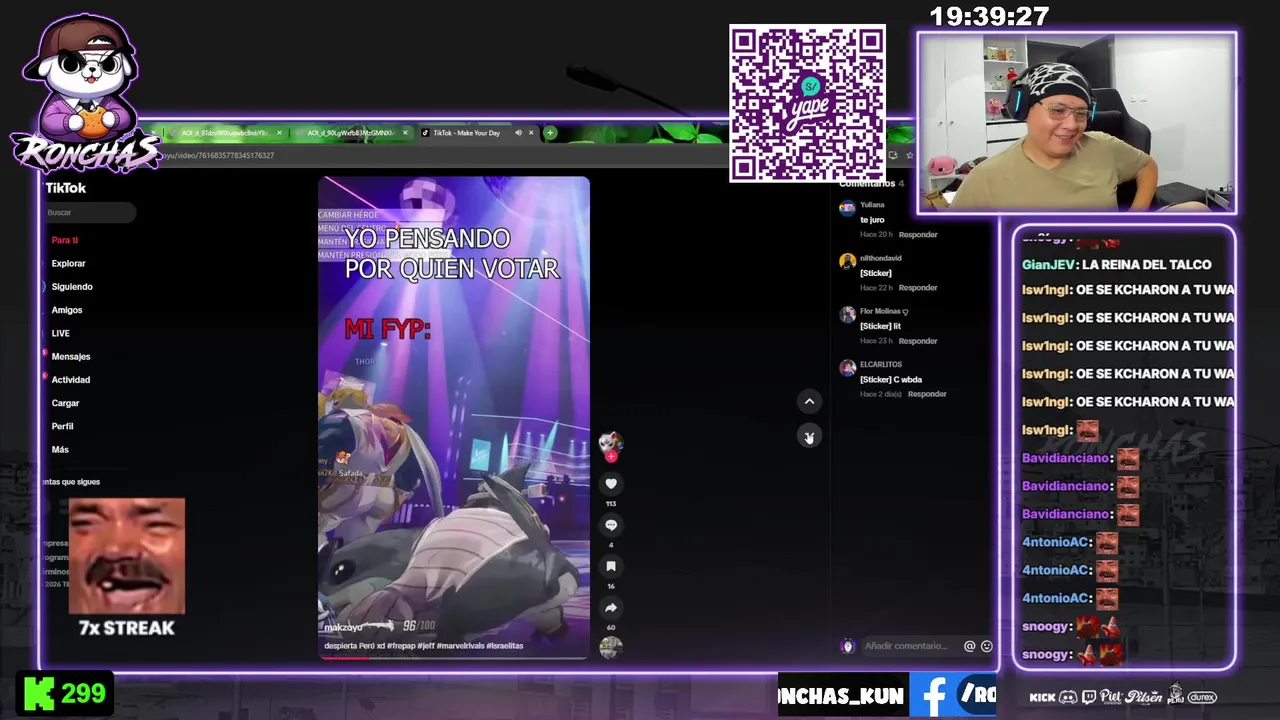The height and width of the screenshot is (720, 1280).
Task: Close the AOI_d_8Tdzy browser tab
Action: click(279, 133)
